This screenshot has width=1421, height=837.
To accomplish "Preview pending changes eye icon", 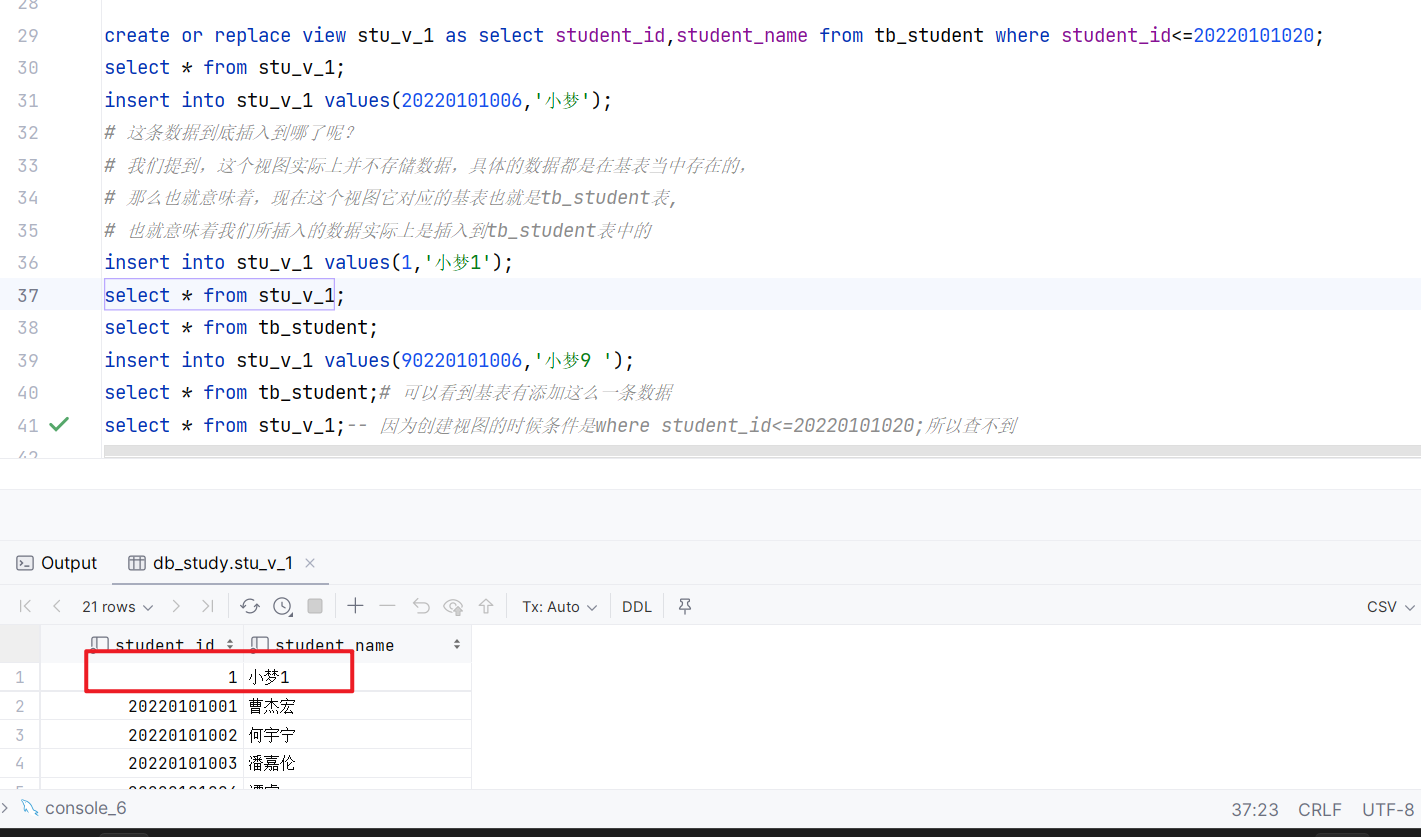I will (453, 606).
